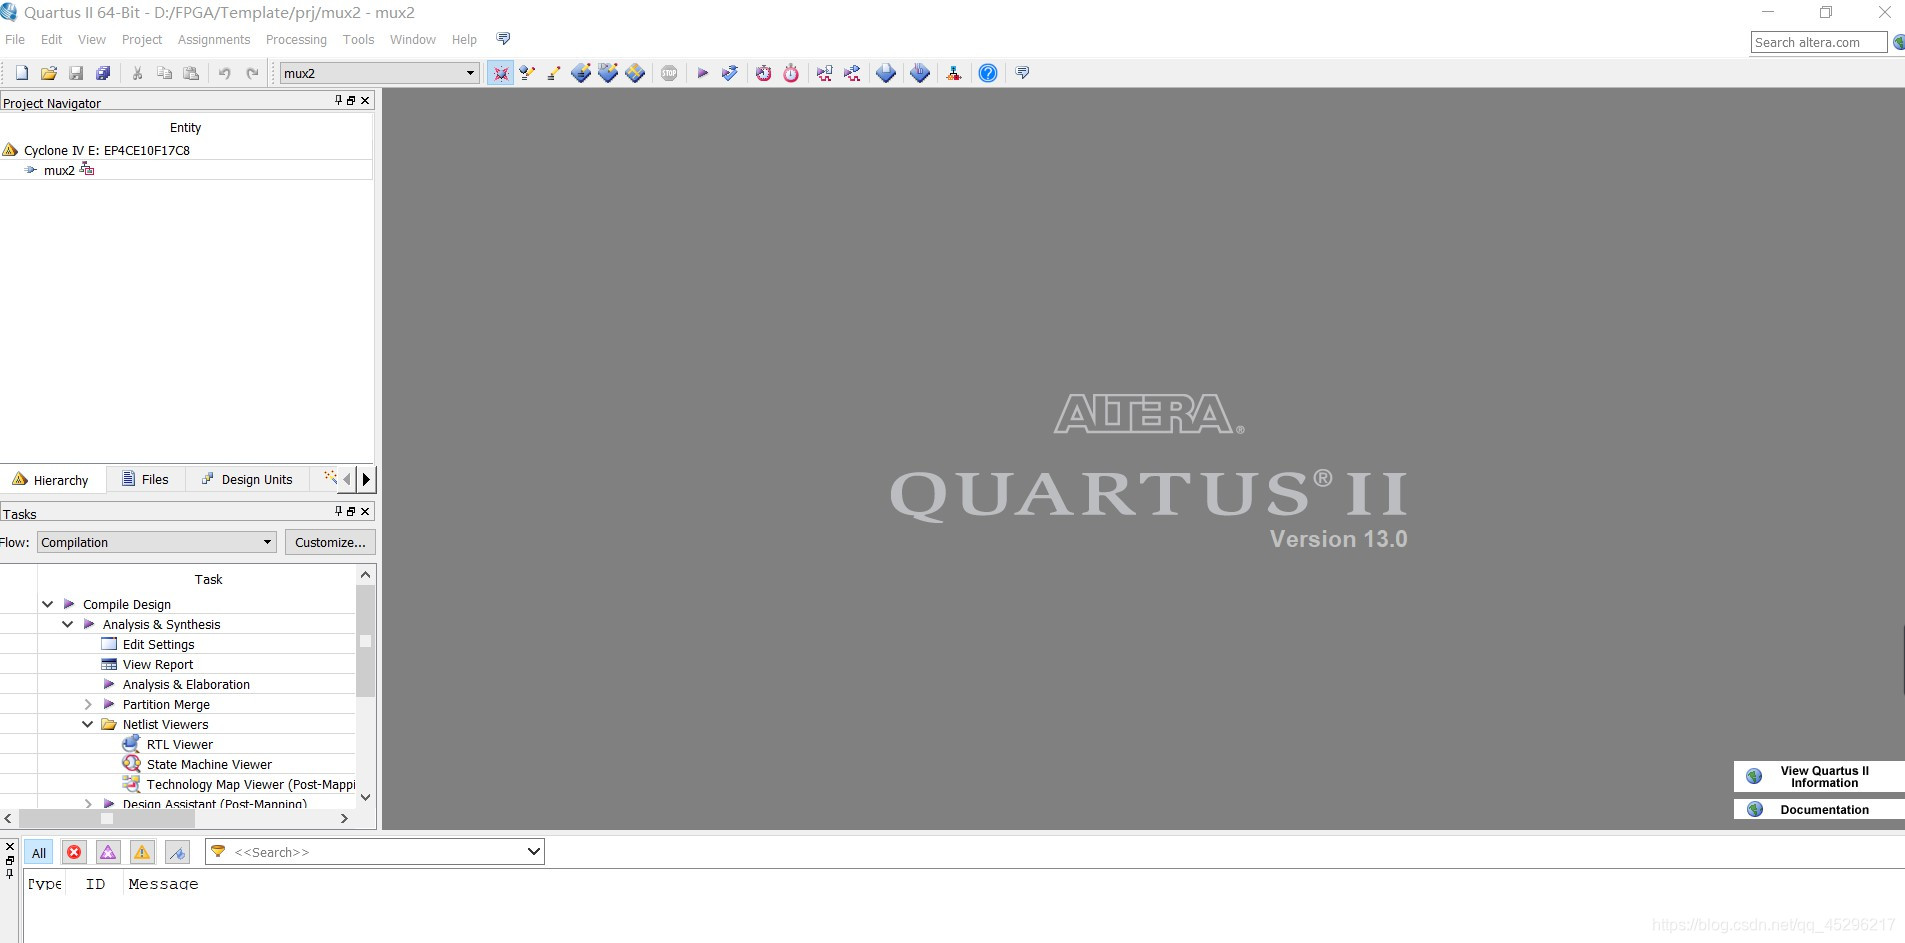Open the Tools menu

click(358, 40)
